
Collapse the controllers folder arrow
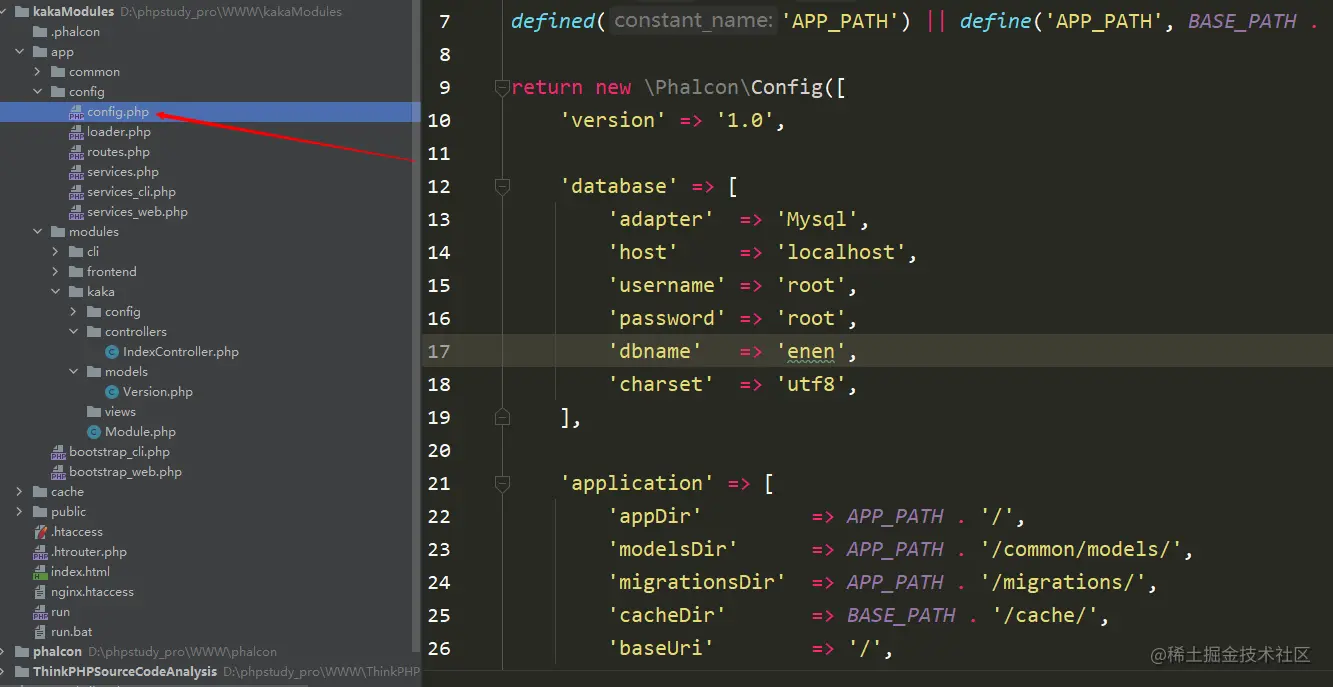[x=73, y=332]
